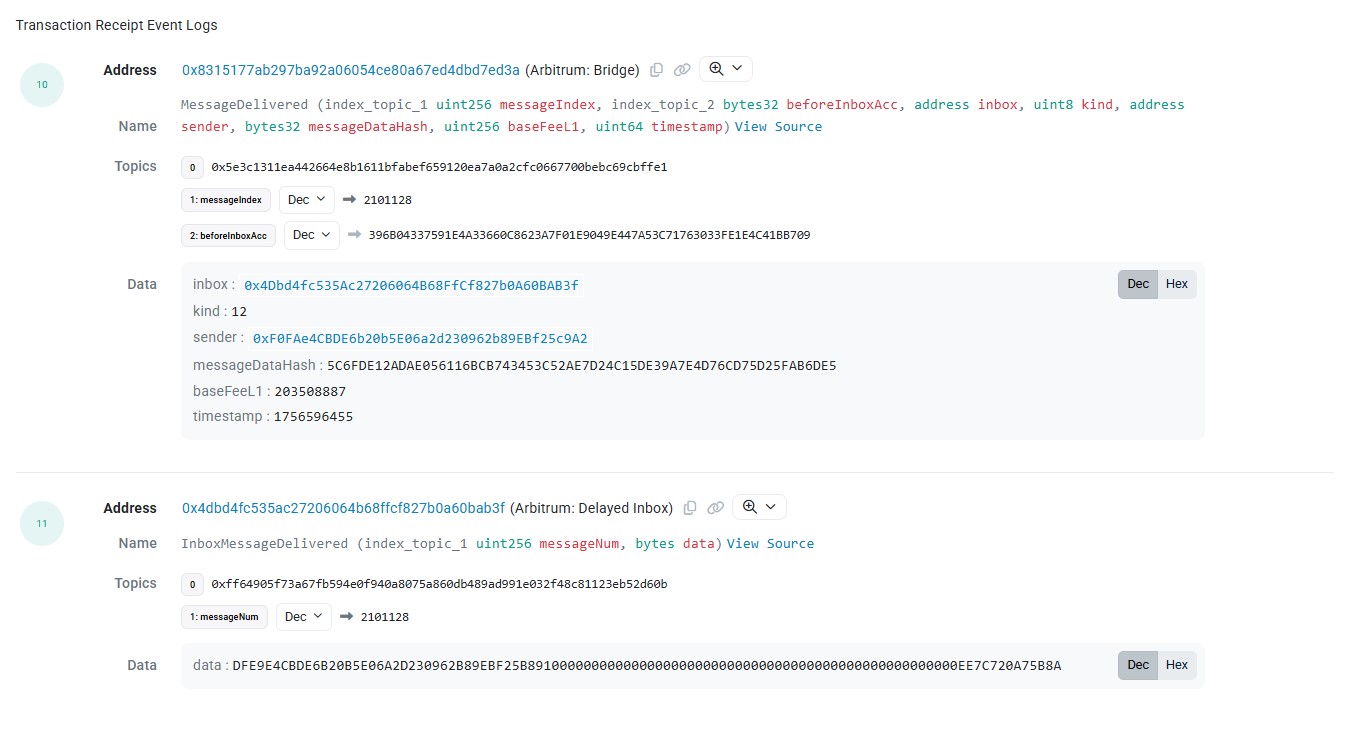
Task: Select timestamp value 1756596455
Action: click(314, 417)
